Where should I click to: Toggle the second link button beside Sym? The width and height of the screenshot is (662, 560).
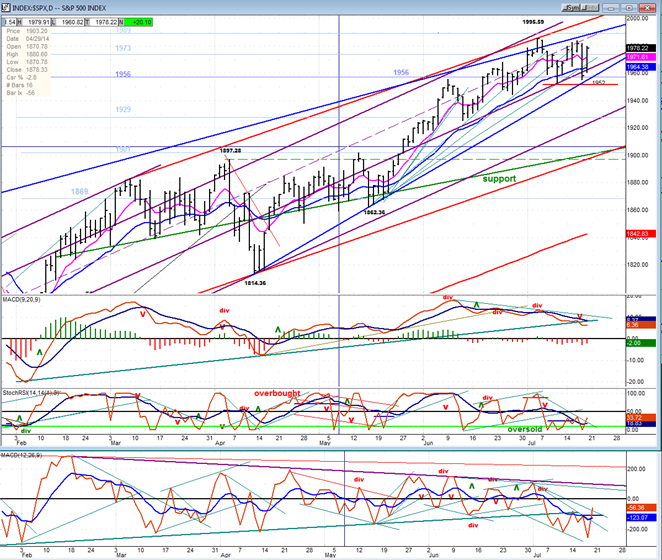(591, 8)
